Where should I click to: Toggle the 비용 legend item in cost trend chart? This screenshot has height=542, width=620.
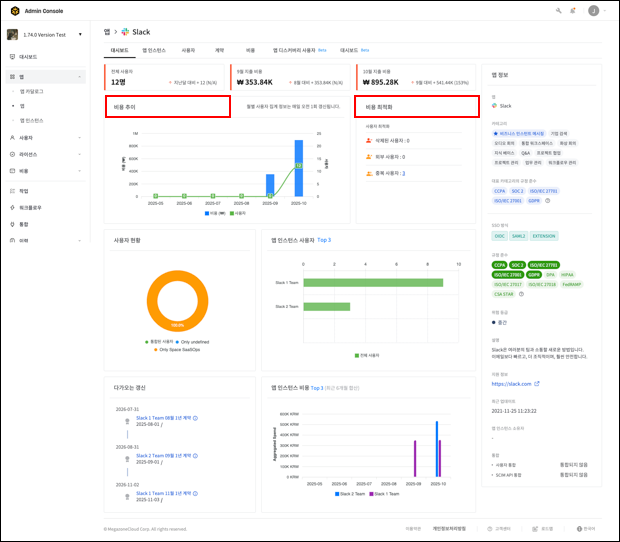pyautogui.click(x=214, y=213)
